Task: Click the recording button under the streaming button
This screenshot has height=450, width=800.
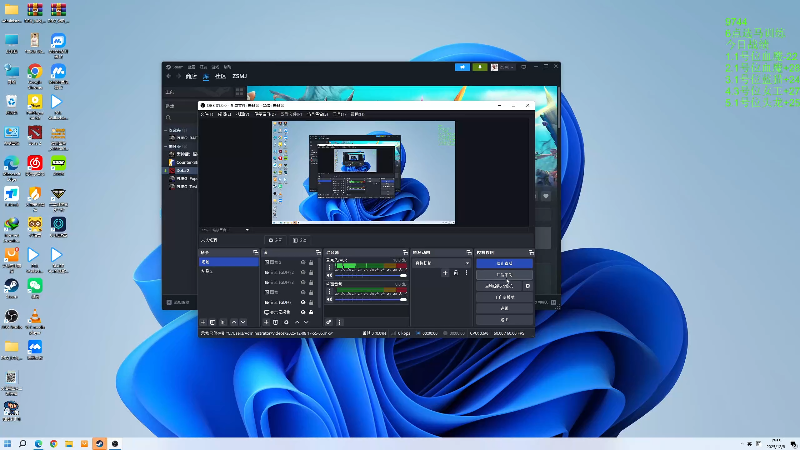Action: [x=504, y=274]
